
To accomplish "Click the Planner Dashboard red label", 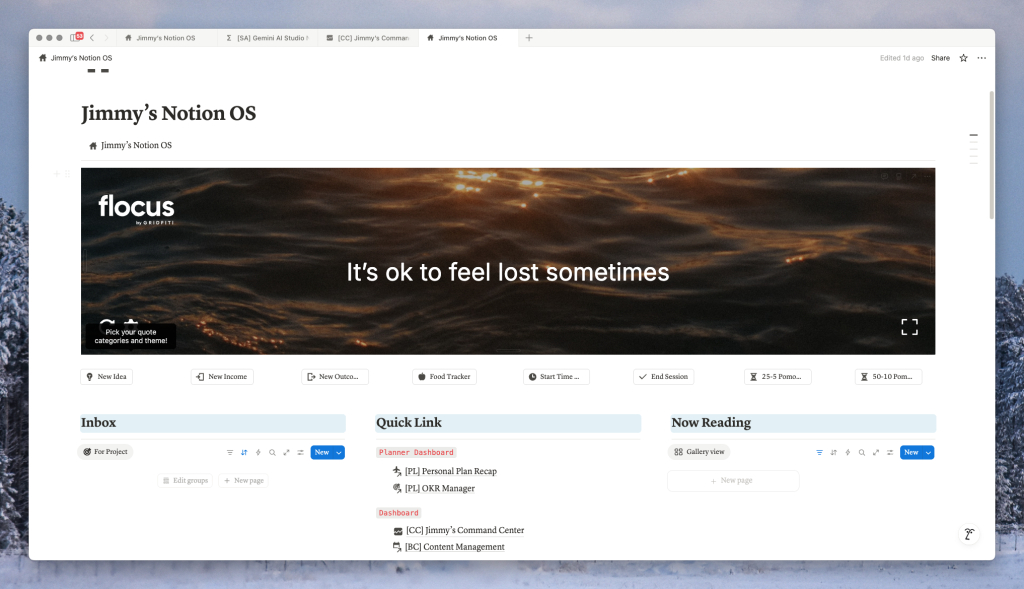I will point(416,453).
